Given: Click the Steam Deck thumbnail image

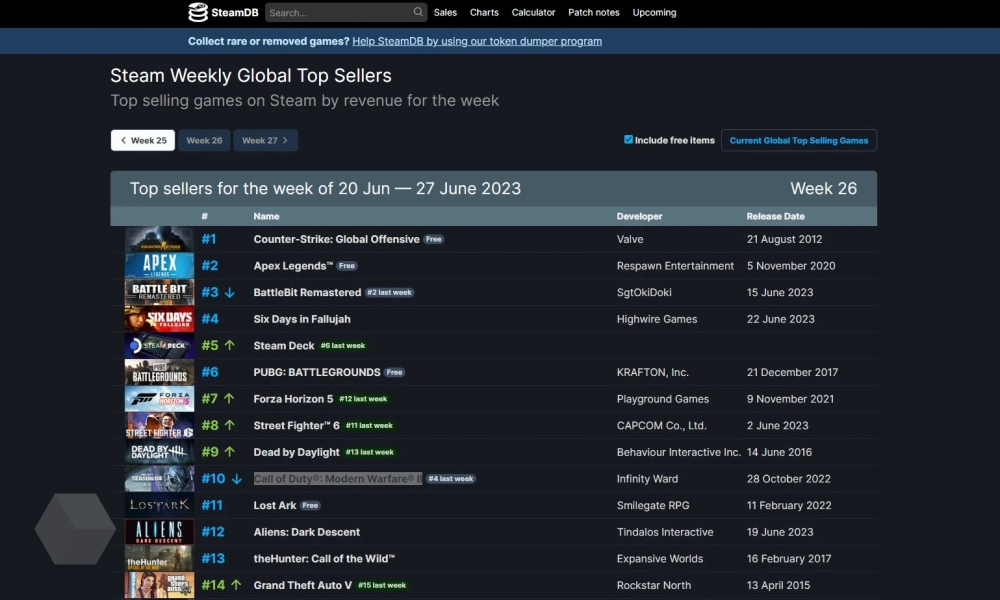Looking at the screenshot, I should tap(159, 346).
